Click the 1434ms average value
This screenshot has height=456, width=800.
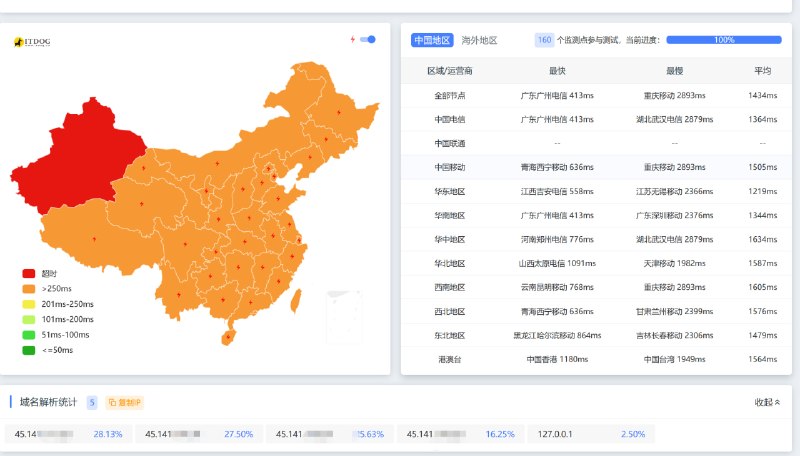click(x=763, y=95)
